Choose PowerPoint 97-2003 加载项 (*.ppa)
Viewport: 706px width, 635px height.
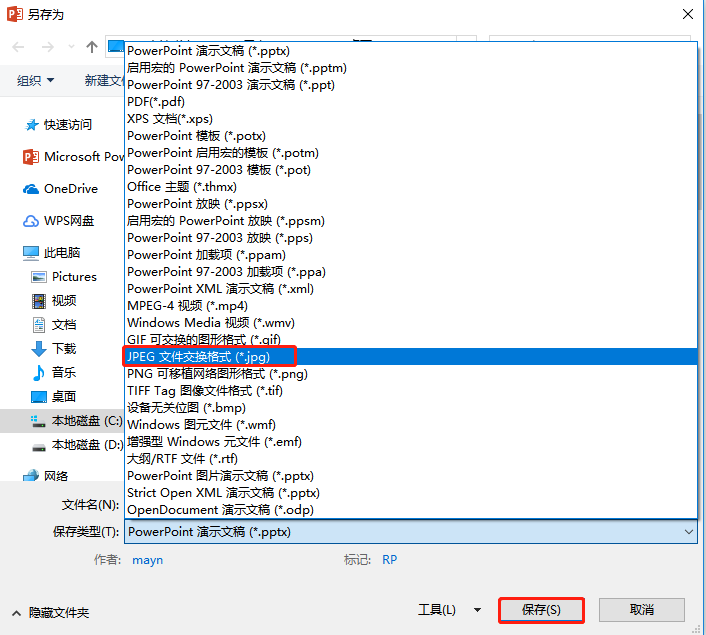(411, 272)
